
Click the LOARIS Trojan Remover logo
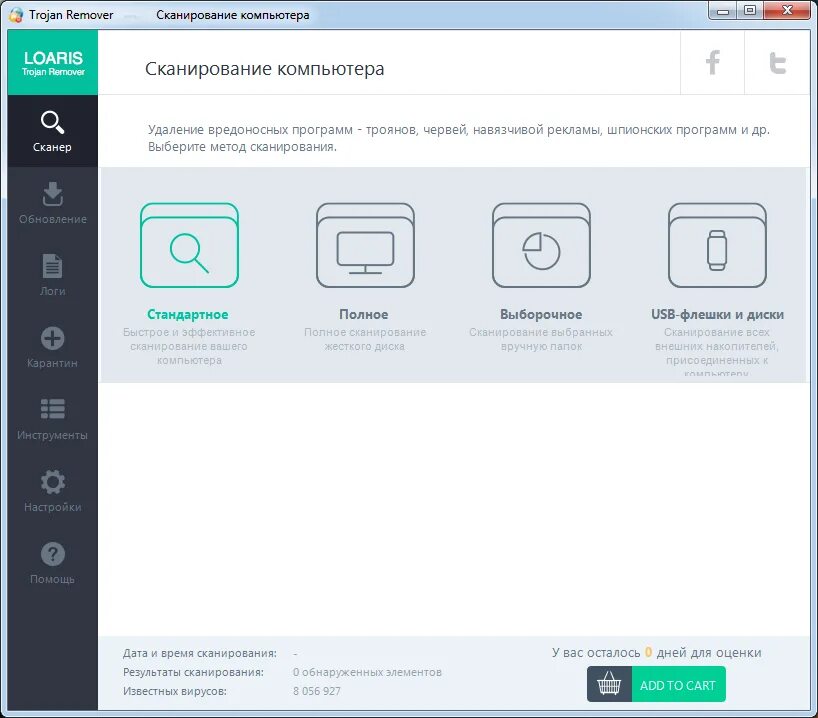pyautogui.click(x=51, y=62)
